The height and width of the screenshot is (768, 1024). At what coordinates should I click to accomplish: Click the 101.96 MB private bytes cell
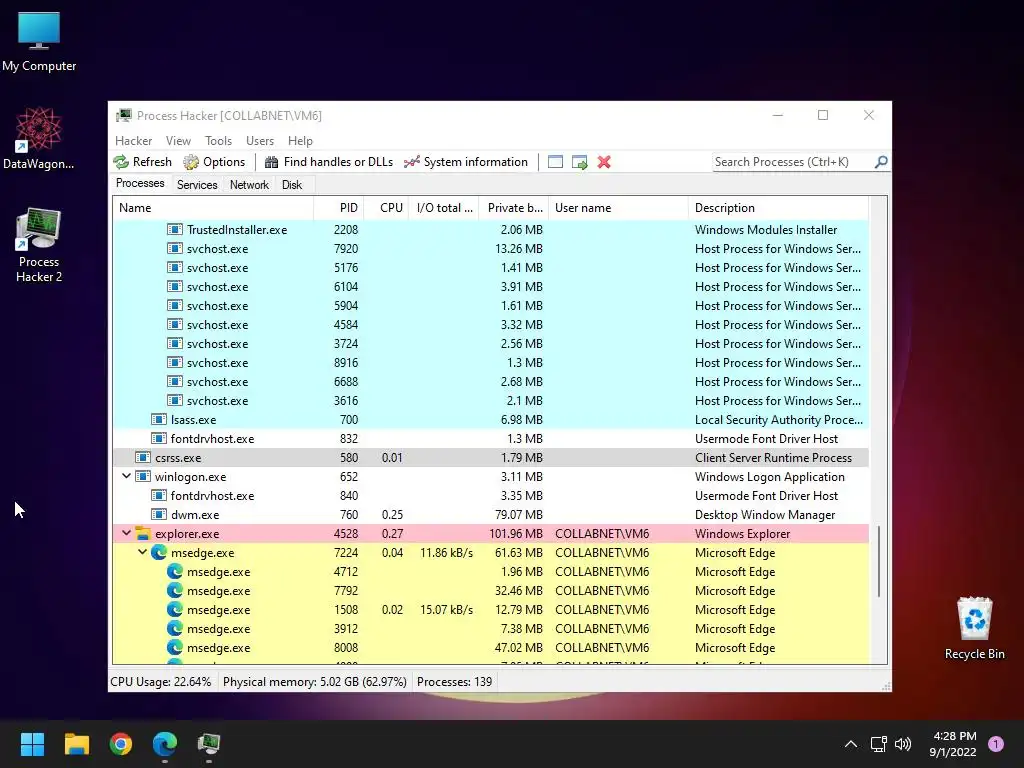(x=515, y=534)
